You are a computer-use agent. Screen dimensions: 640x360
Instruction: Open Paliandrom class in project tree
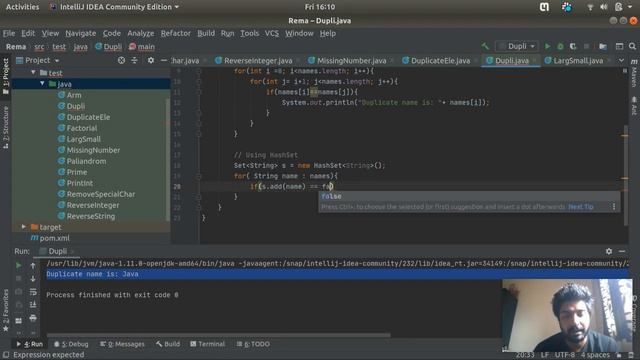86,161
